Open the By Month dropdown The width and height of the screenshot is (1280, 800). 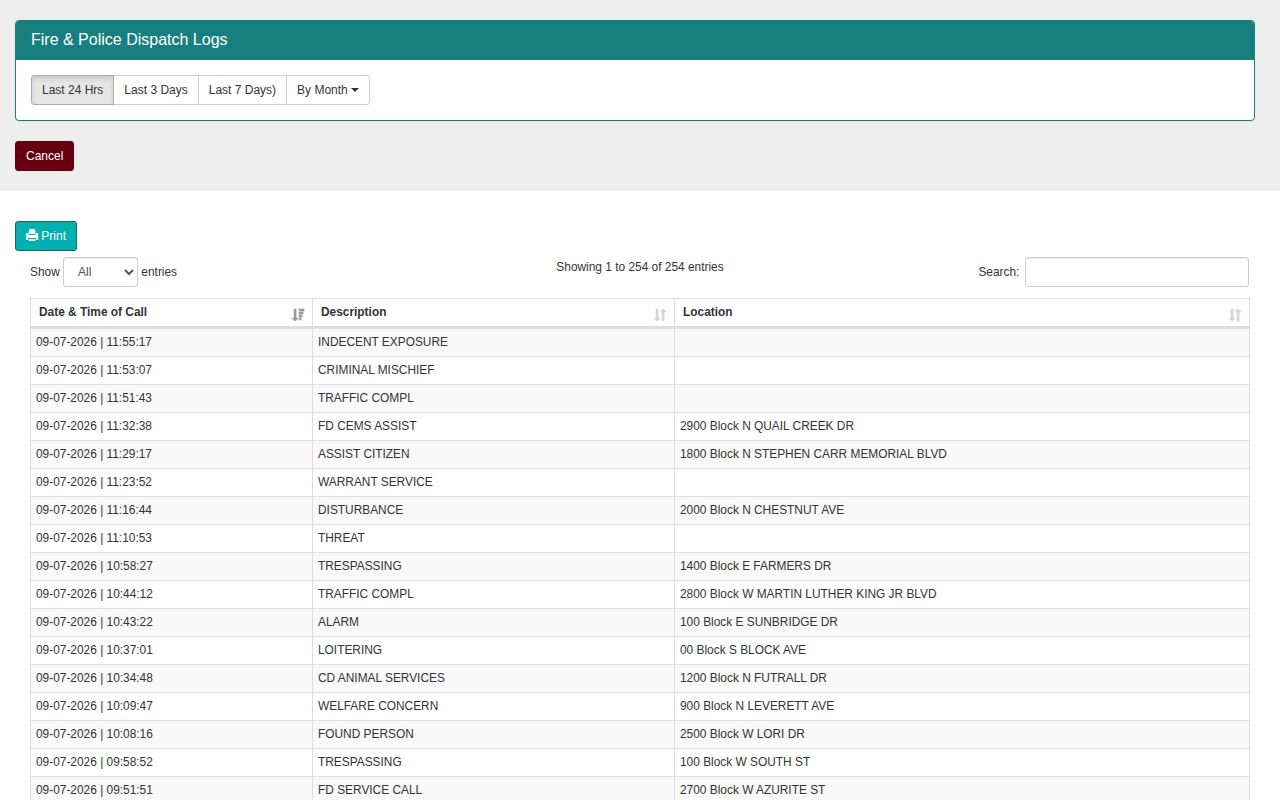(328, 90)
